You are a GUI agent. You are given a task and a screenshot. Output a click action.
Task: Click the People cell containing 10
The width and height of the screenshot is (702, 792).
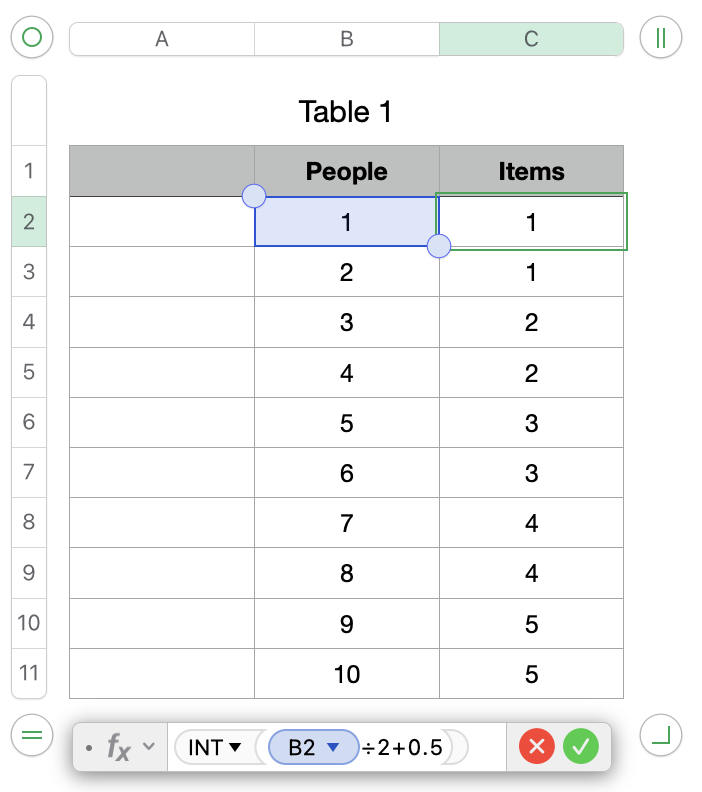click(x=347, y=674)
